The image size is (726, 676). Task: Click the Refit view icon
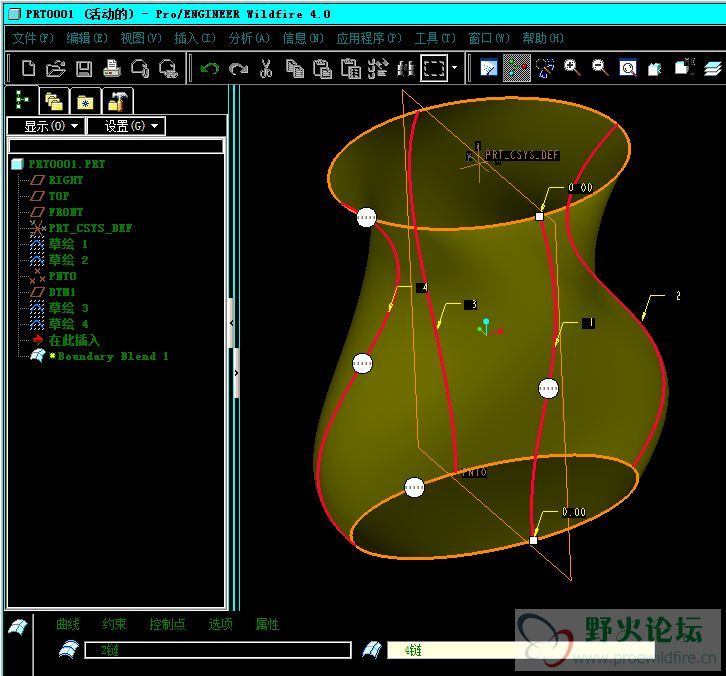coord(628,68)
